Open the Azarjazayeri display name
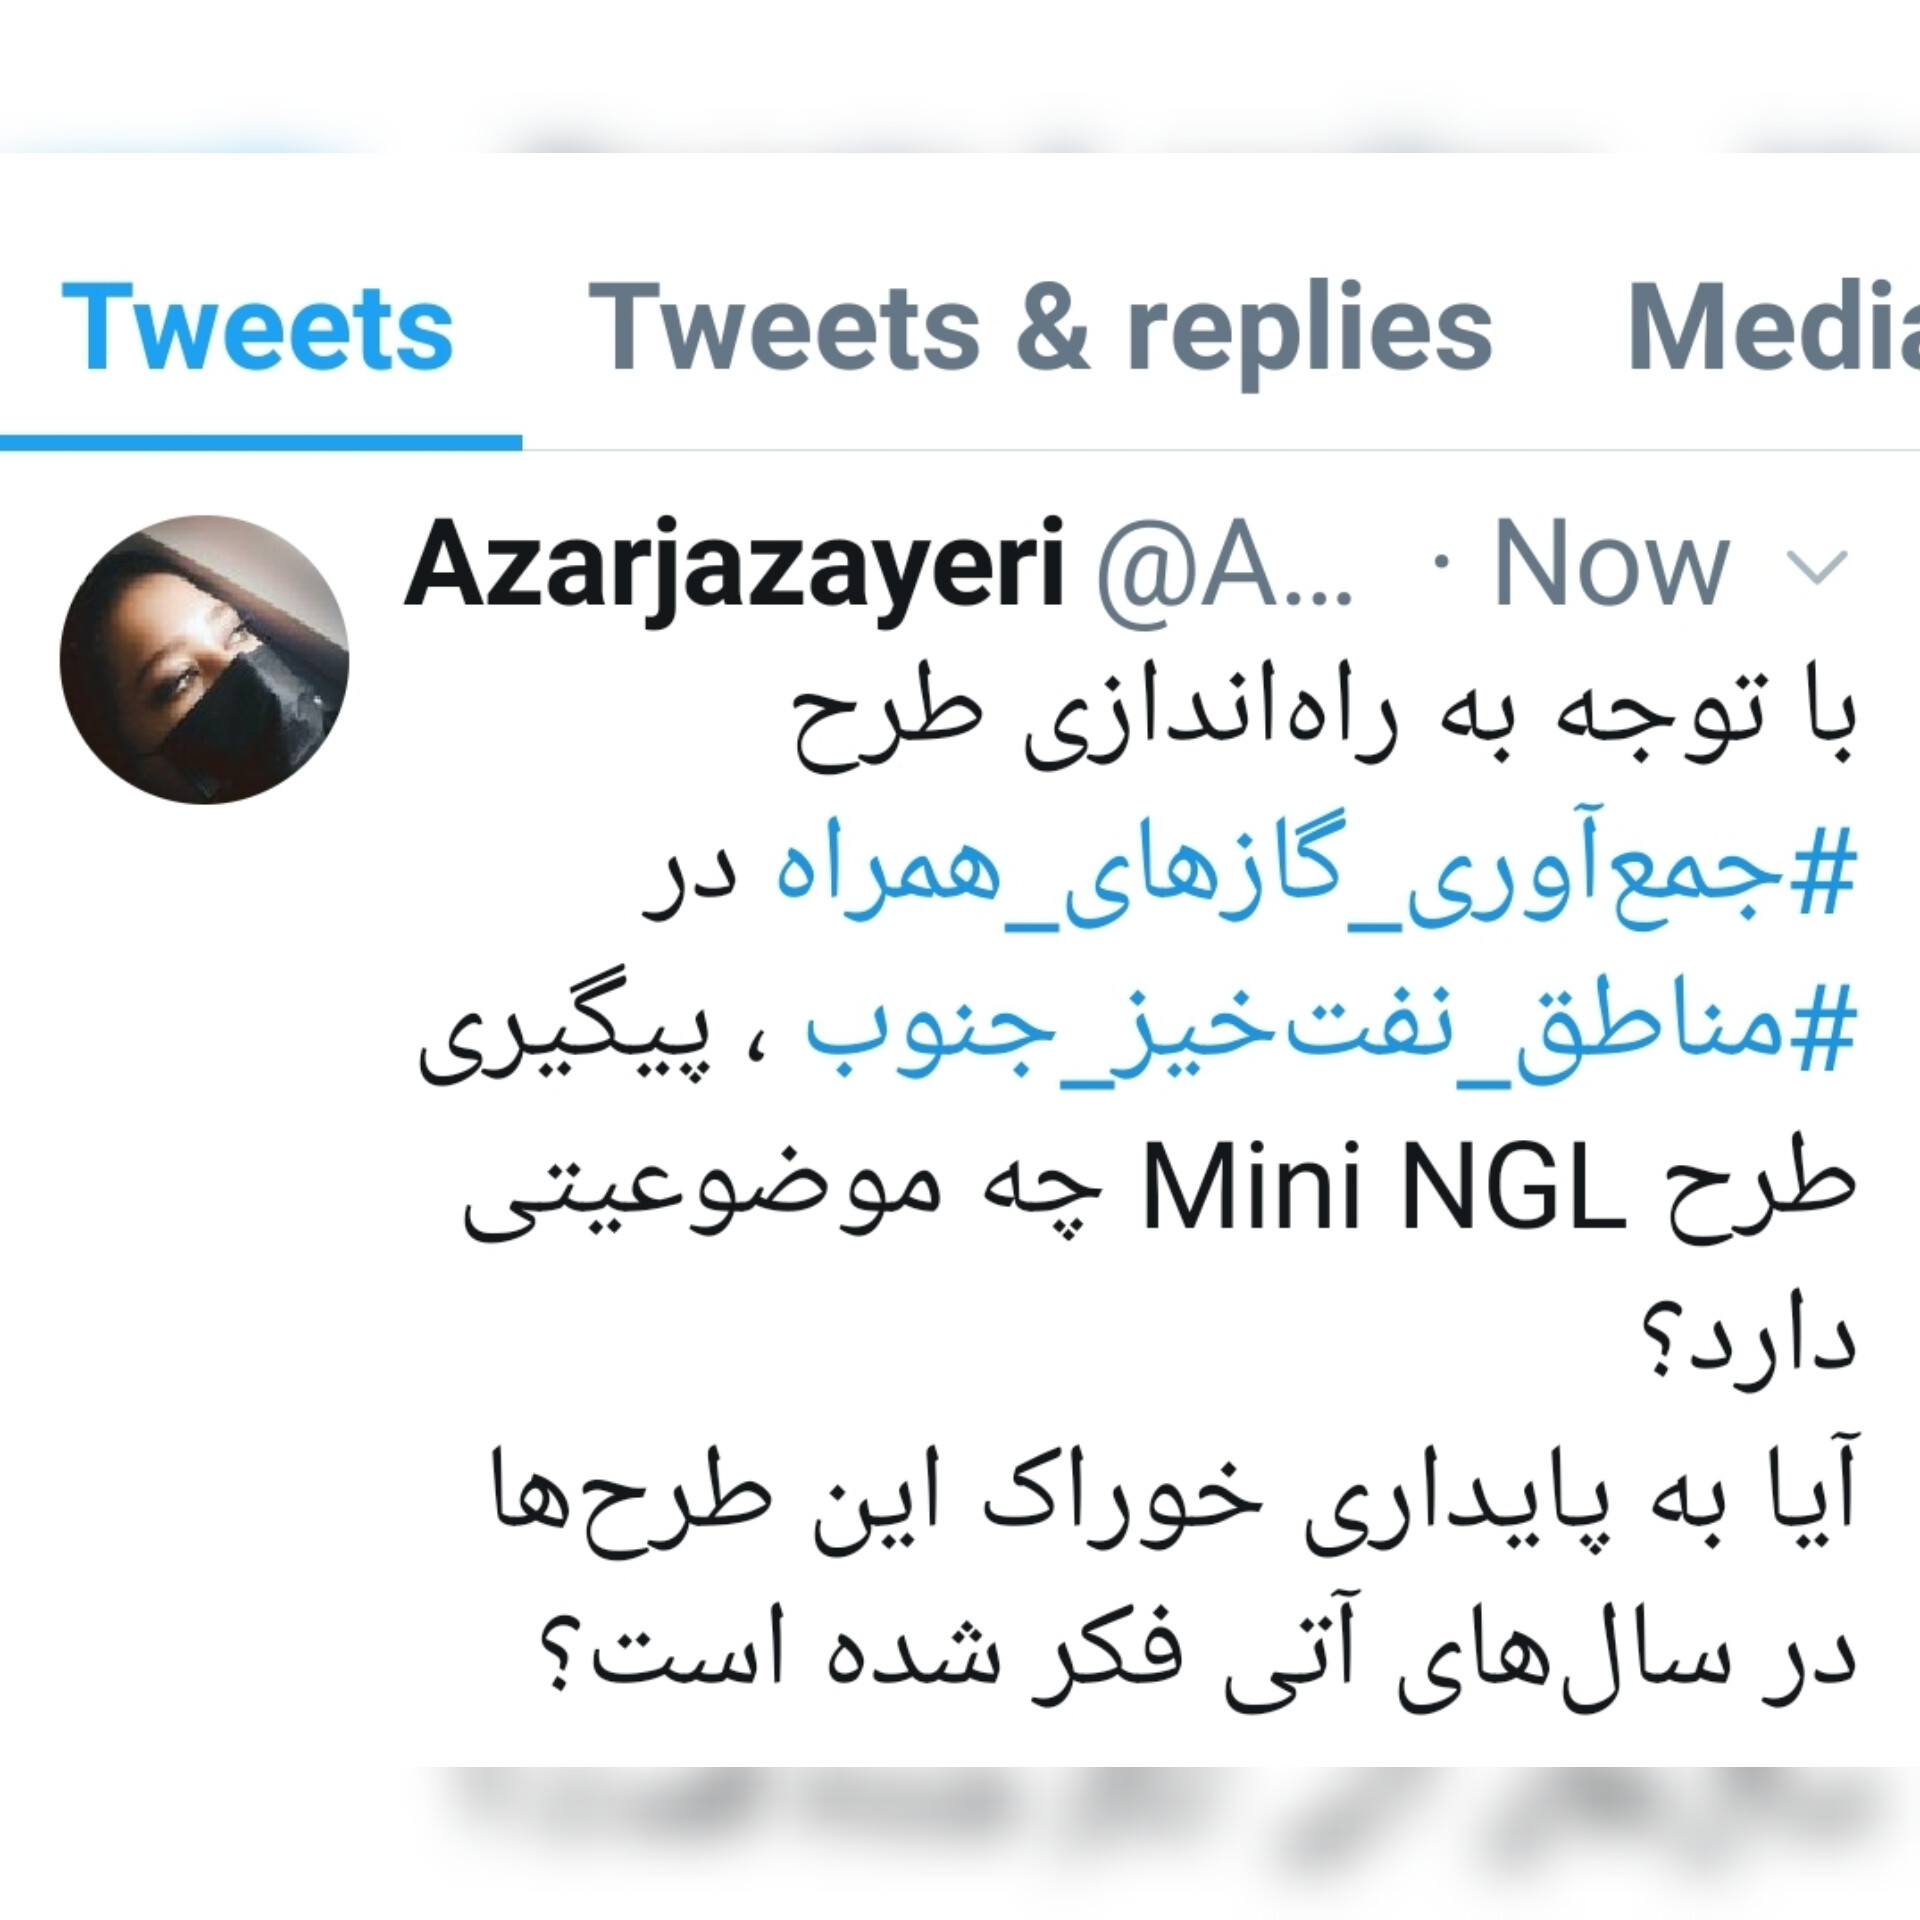1920x1920 pixels. (x=734, y=566)
